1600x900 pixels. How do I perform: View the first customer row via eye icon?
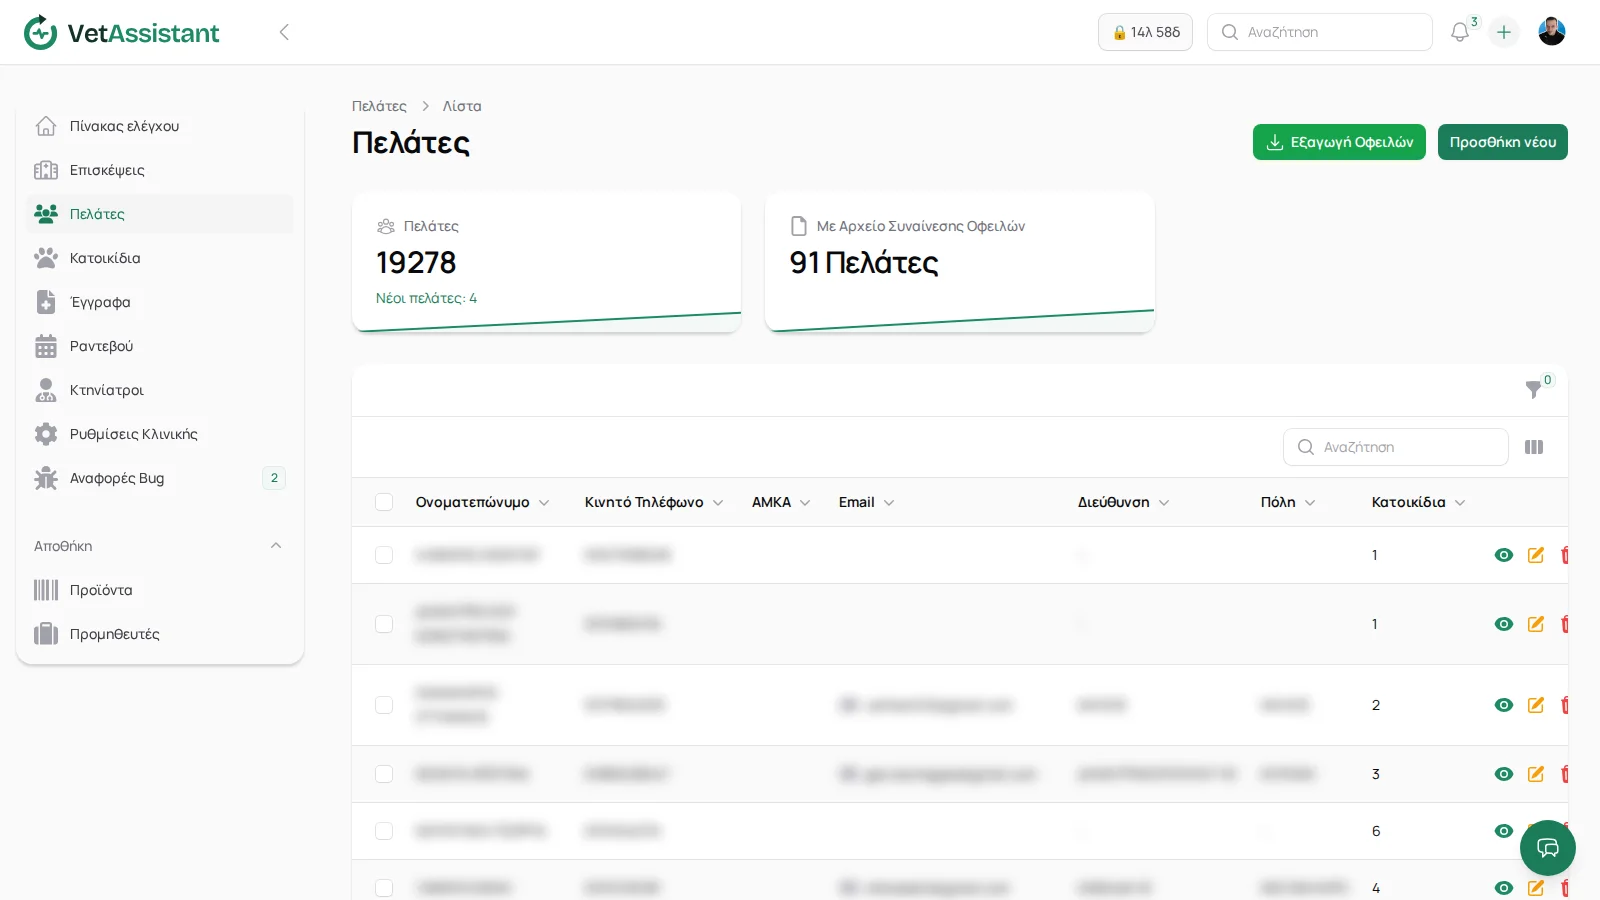[x=1504, y=555]
